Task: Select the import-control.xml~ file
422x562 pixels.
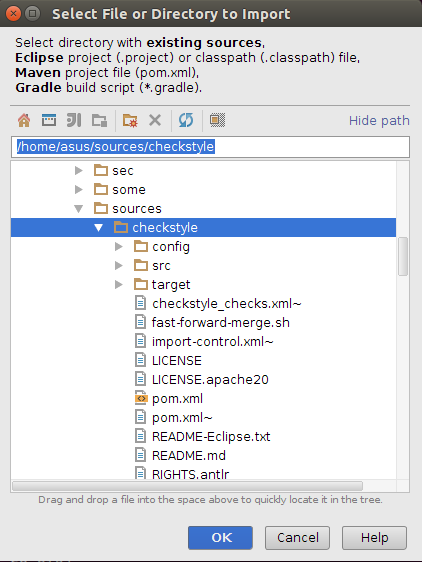Action: tap(212, 342)
